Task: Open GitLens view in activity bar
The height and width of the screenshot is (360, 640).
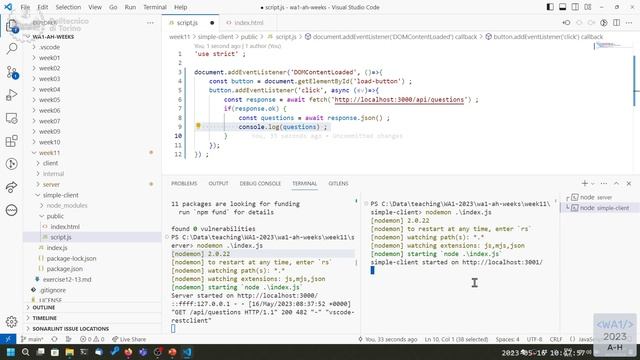Action: [x=11, y=164]
